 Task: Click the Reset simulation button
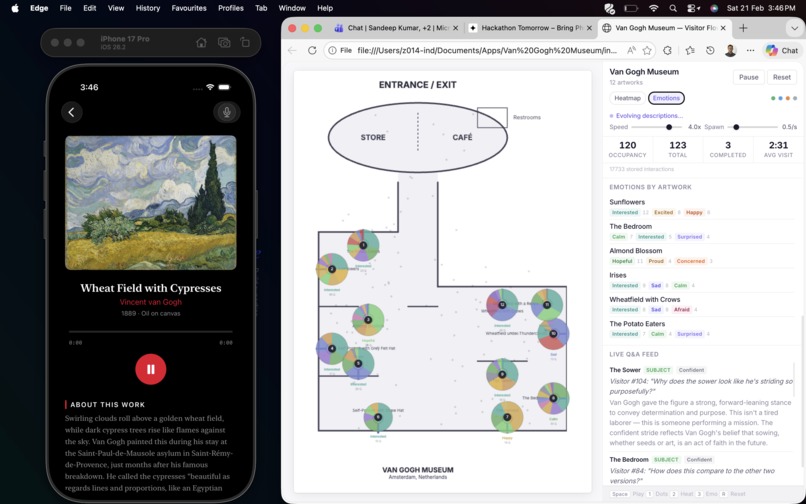coord(781,77)
